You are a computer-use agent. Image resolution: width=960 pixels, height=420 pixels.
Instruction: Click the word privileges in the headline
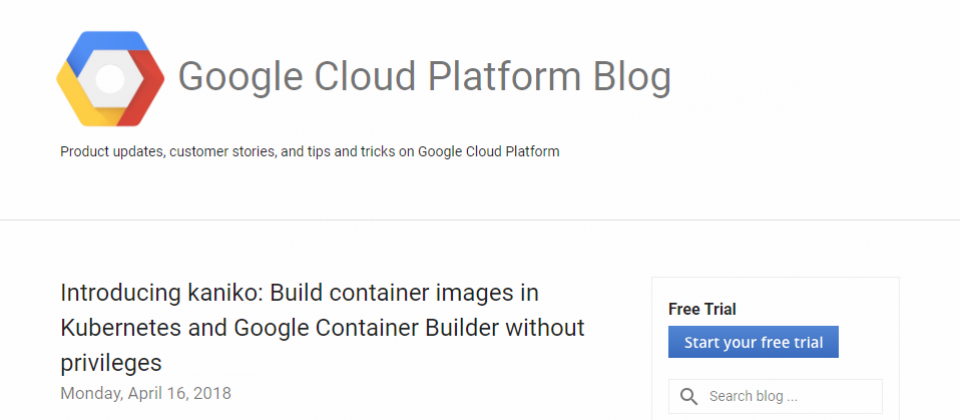click(x=111, y=364)
